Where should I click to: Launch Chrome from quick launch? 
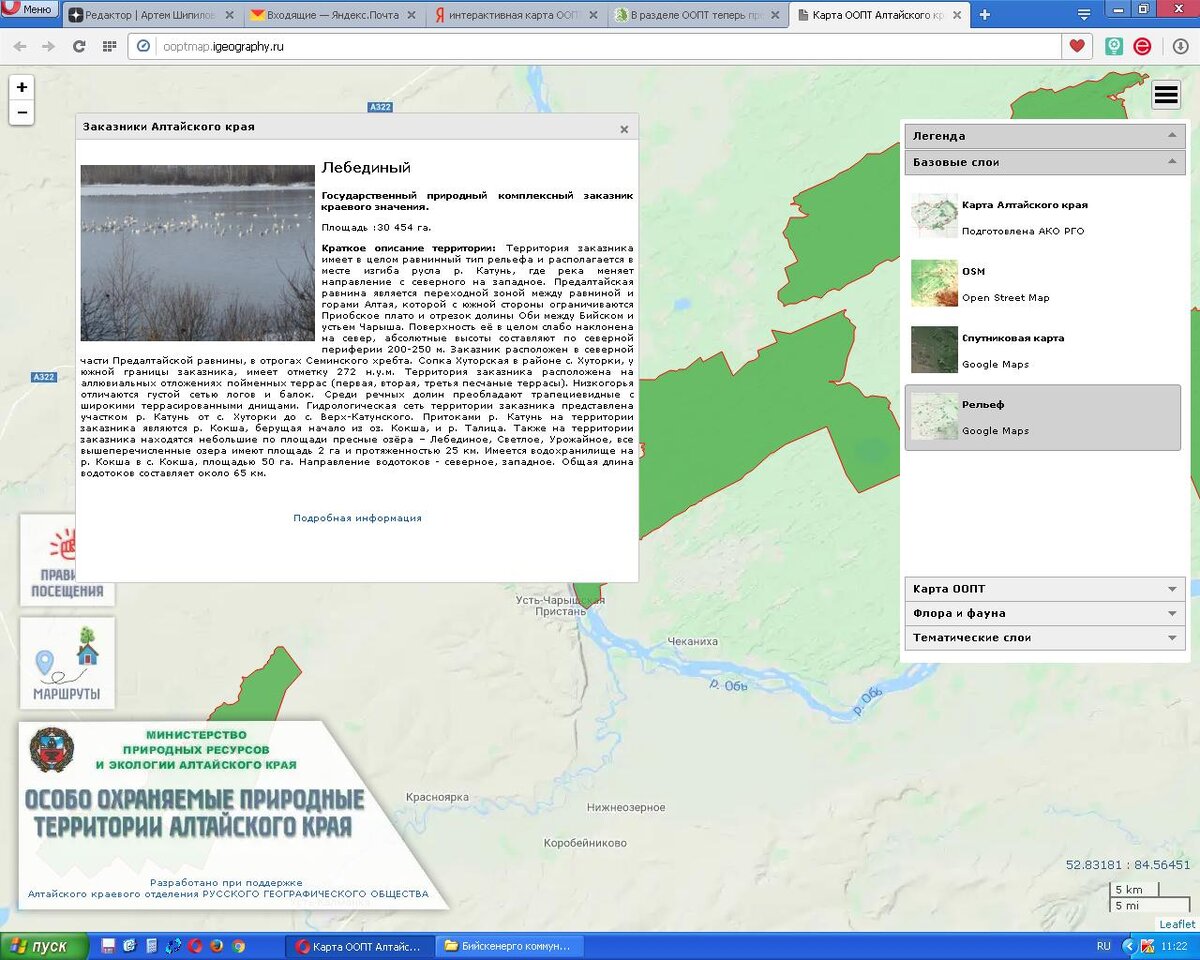pos(239,946)
